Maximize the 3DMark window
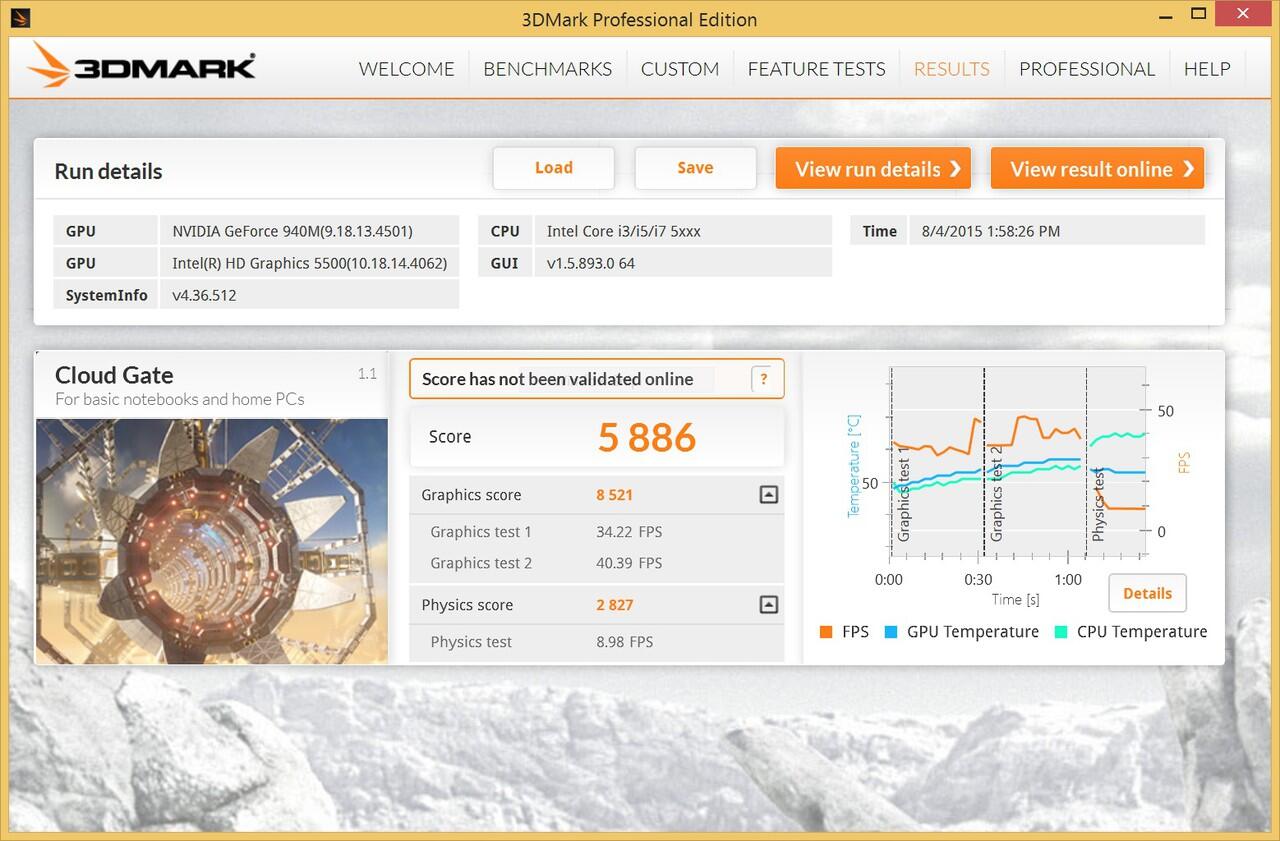Screen dimensions: 1280x841 (1200, 15)
